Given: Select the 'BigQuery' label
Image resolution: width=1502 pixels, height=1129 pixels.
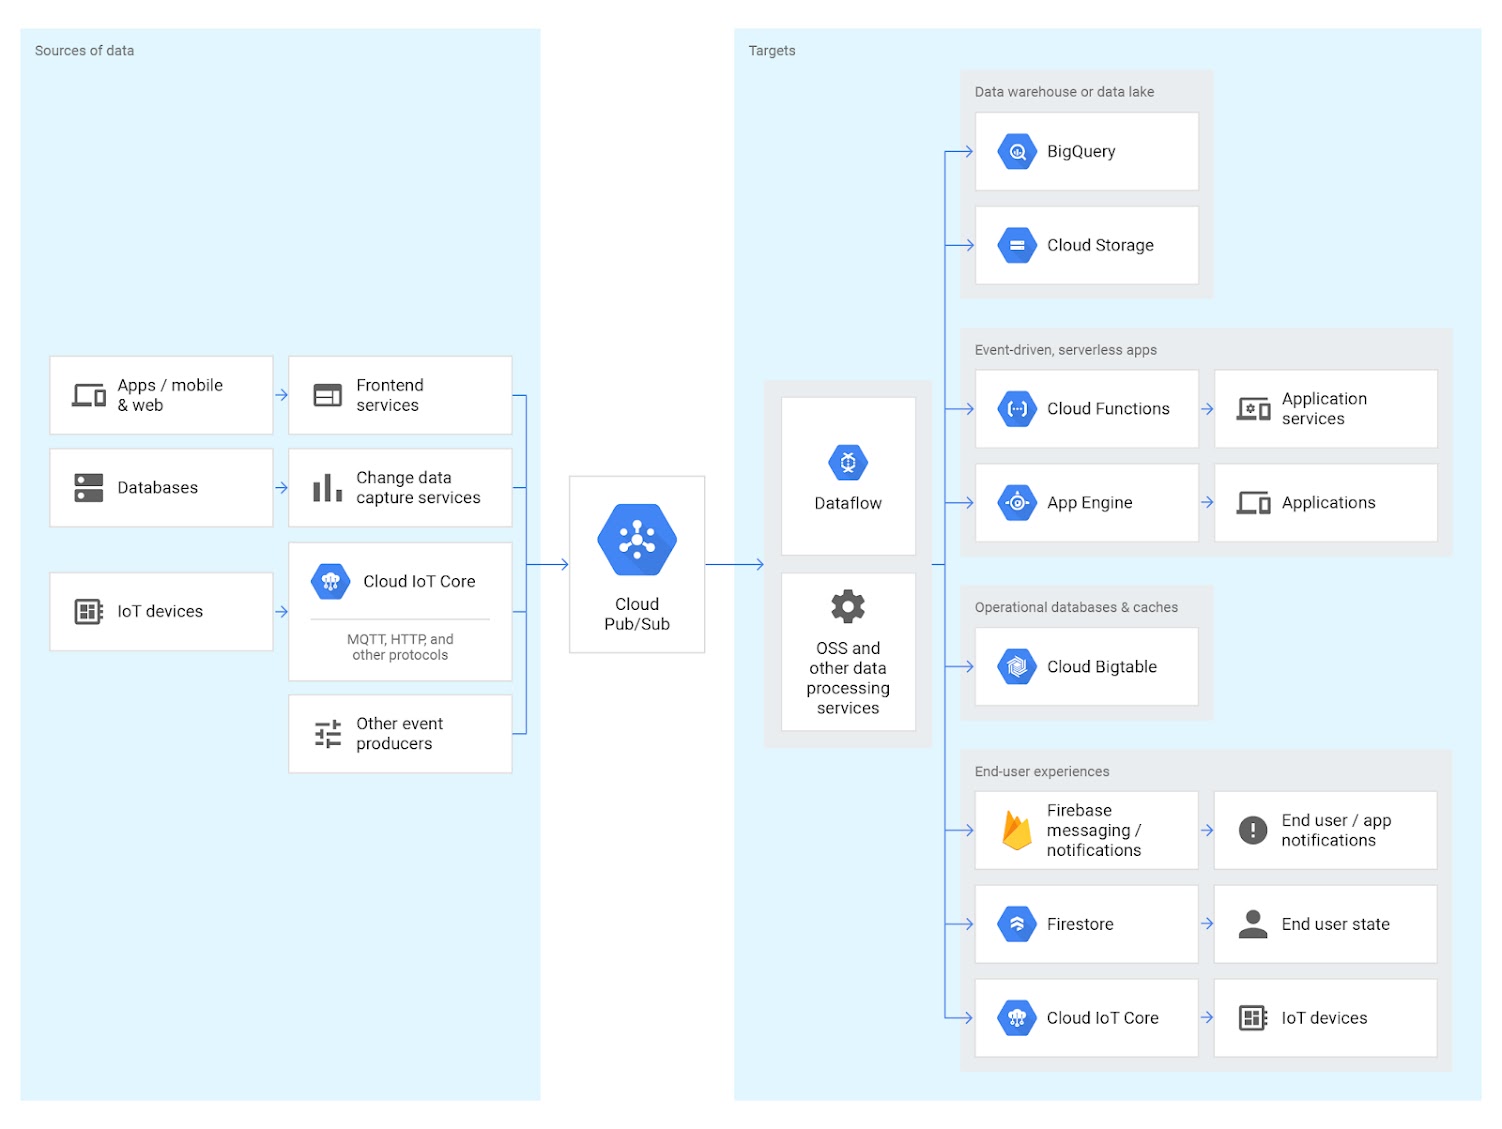Looking at the screenshot, I should [1081, 152].
